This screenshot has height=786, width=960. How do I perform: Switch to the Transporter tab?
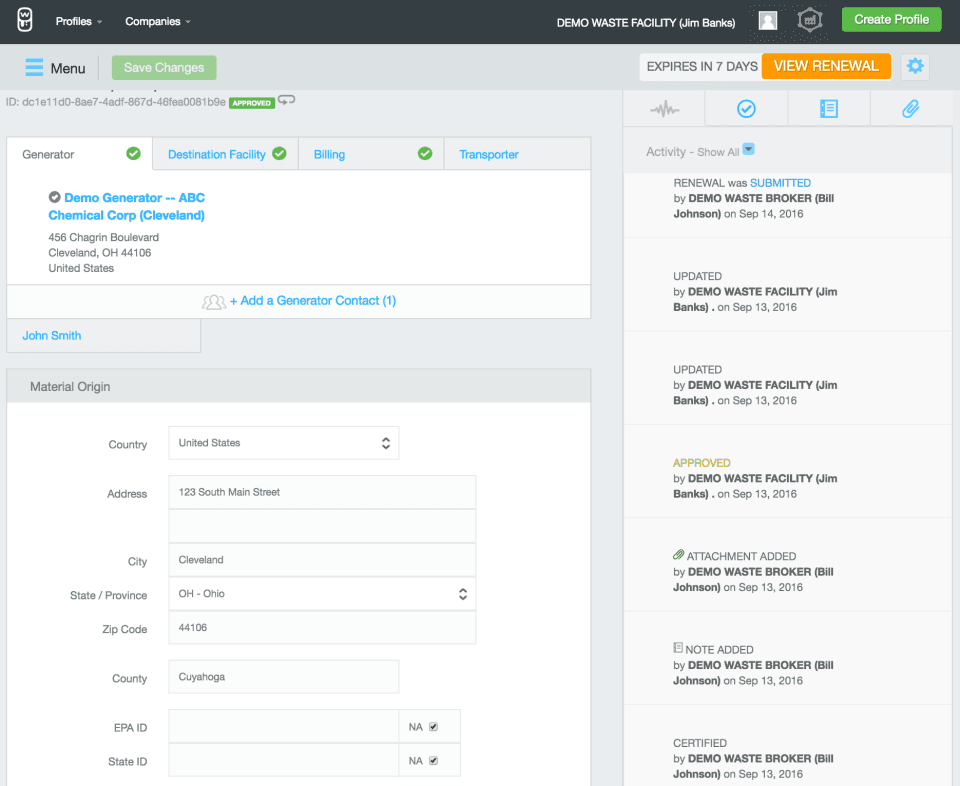click(489, 154)
